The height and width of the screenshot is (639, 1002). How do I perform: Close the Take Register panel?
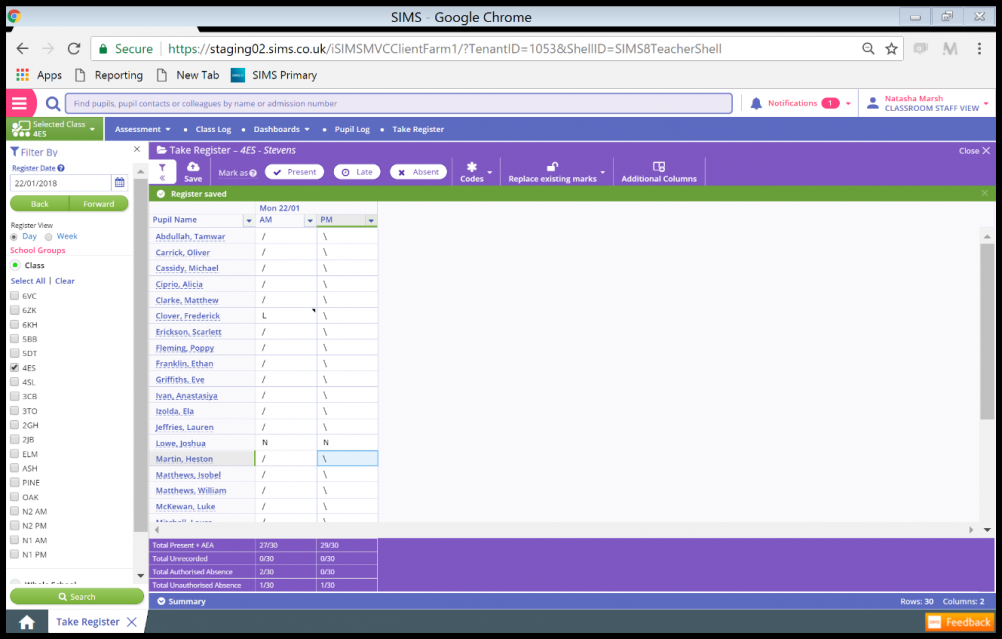tap(975, 151)
